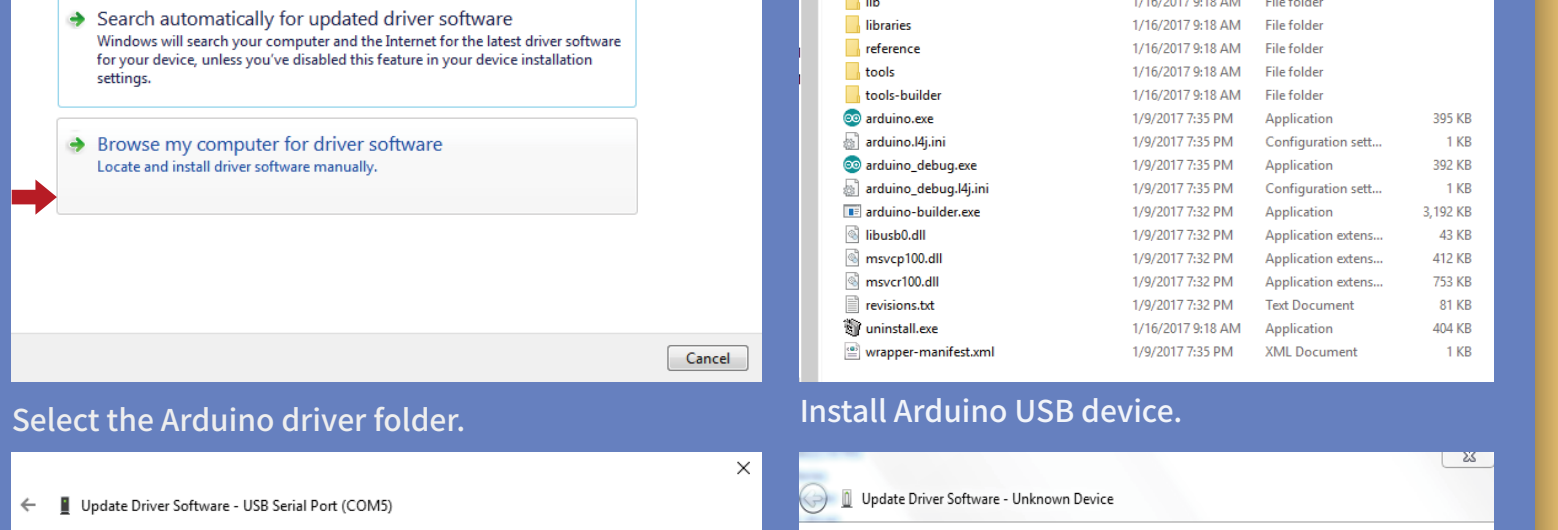Click date modified of uninstall.exe row
This screenshot has width=1558, height=530.
(1186, 328)
